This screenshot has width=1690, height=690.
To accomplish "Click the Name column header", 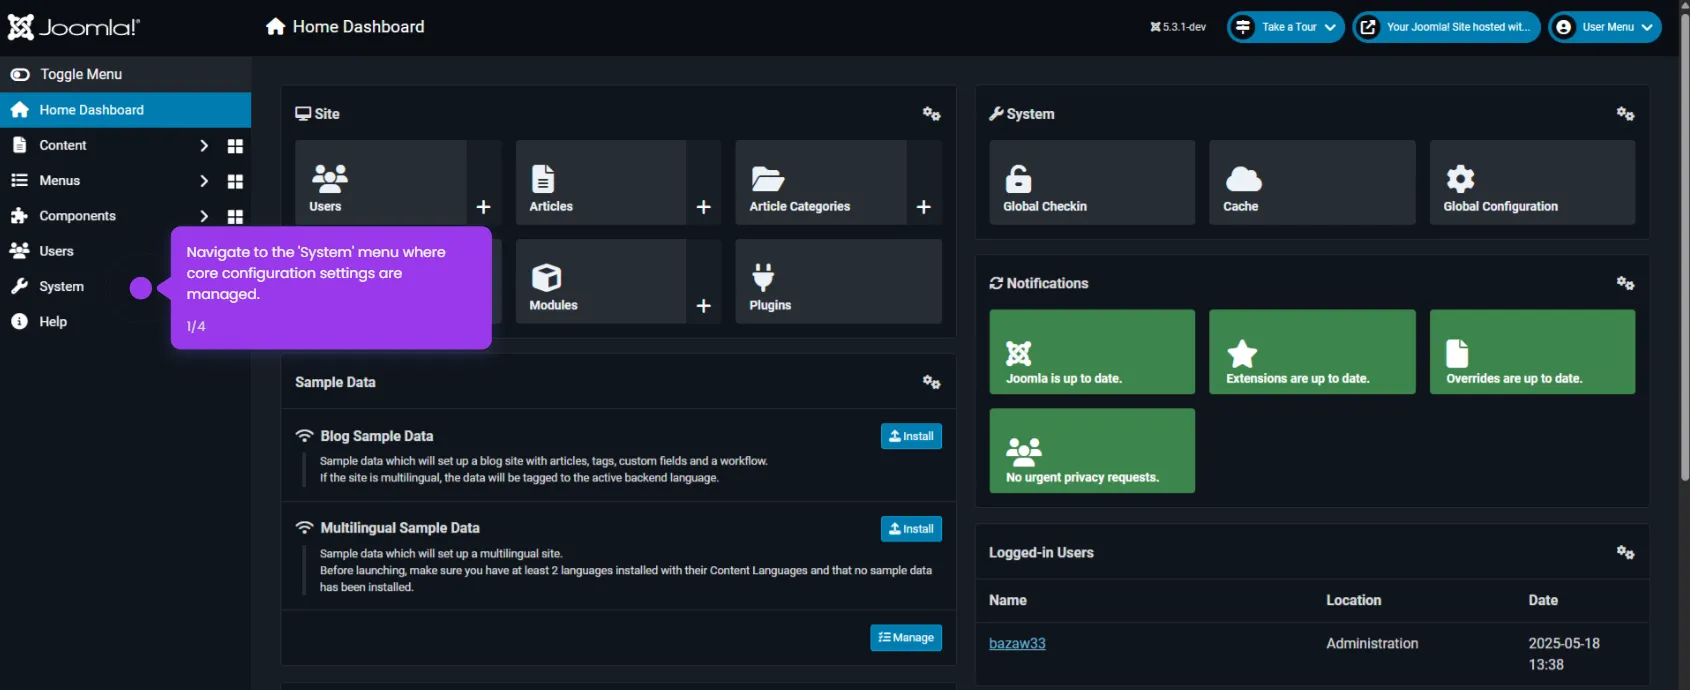I will (1008, 600).
